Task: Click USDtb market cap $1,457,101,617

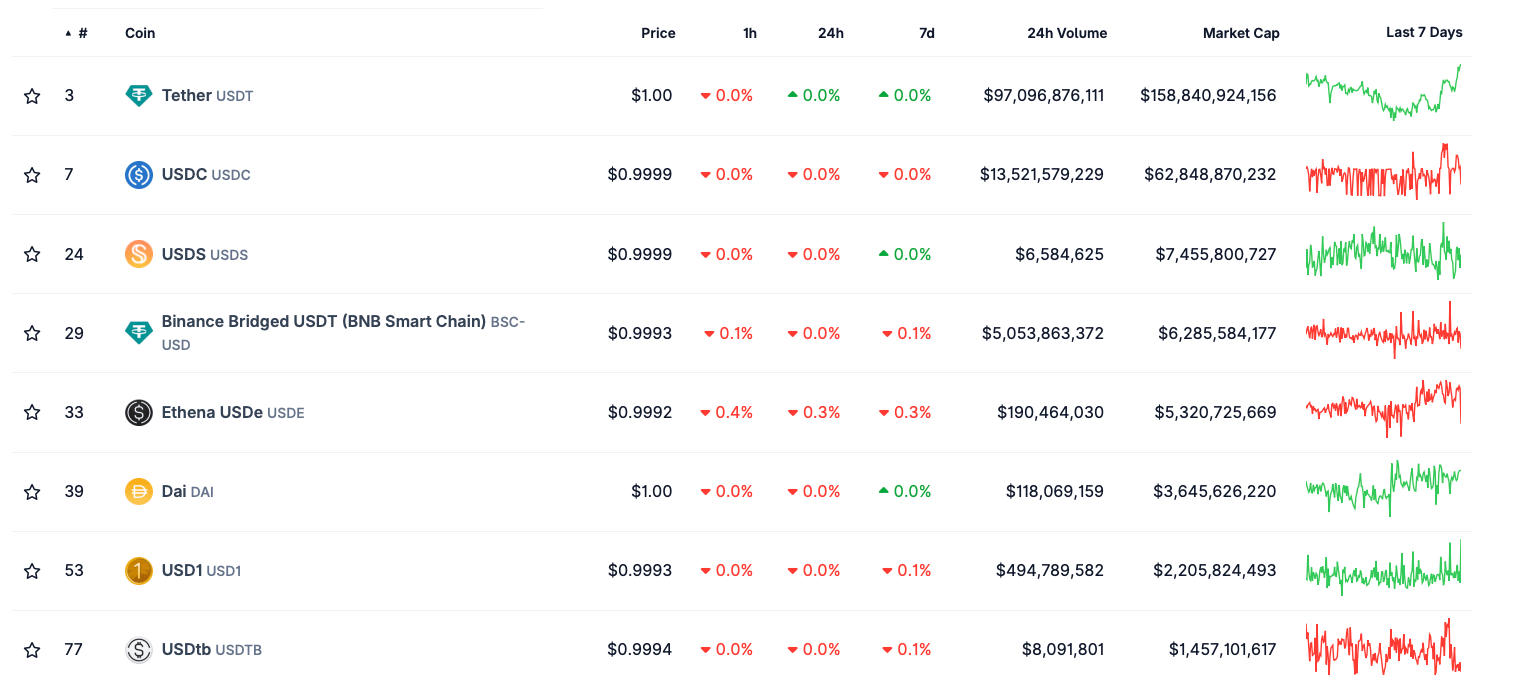Action: pos(1223,650)
